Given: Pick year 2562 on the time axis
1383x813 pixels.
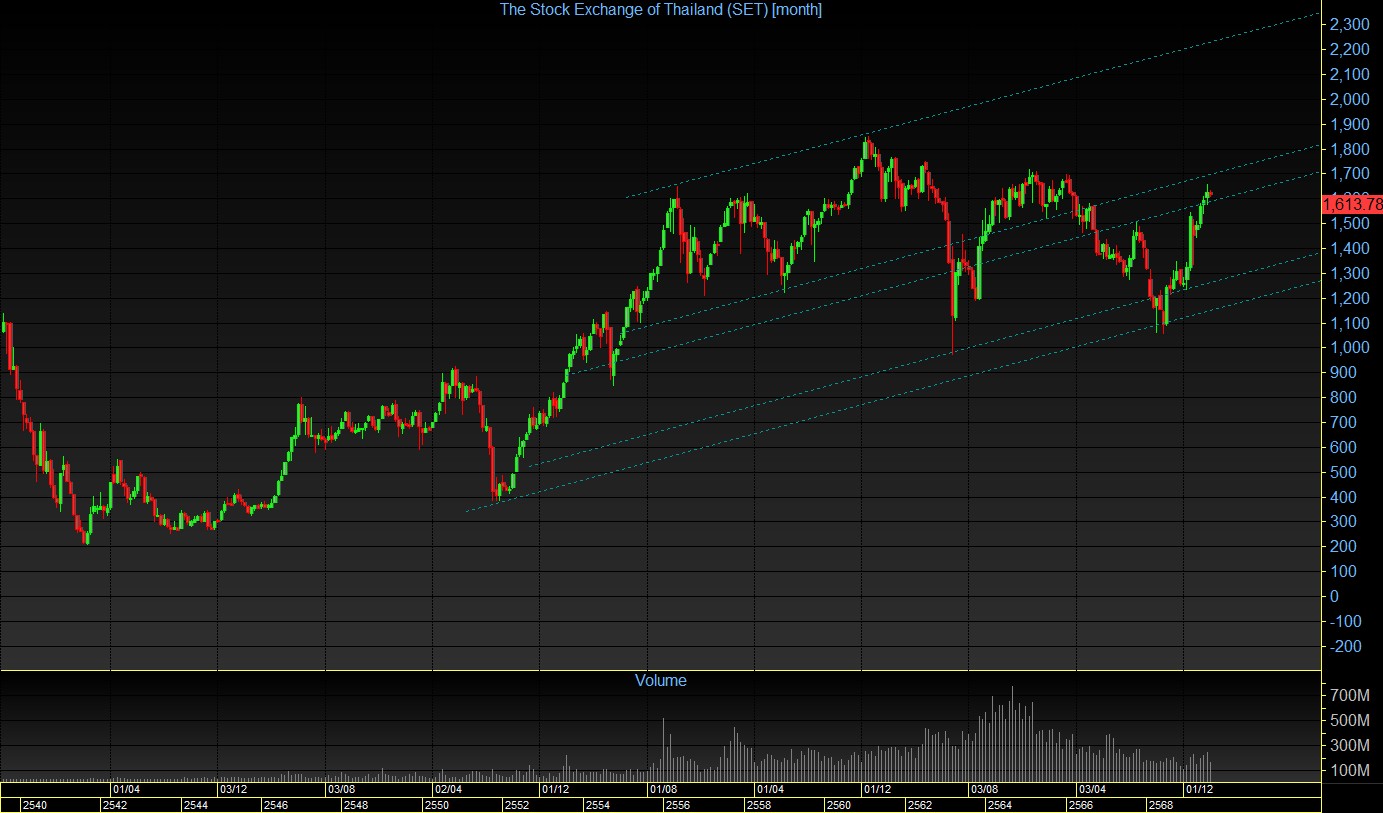Looking at the screenshot, I should coord(919,805).
